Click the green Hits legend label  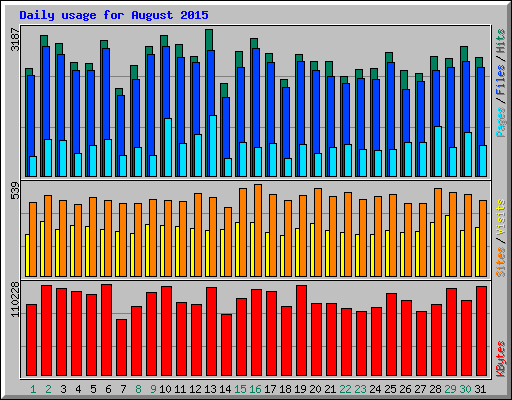[x=500, y=41]
